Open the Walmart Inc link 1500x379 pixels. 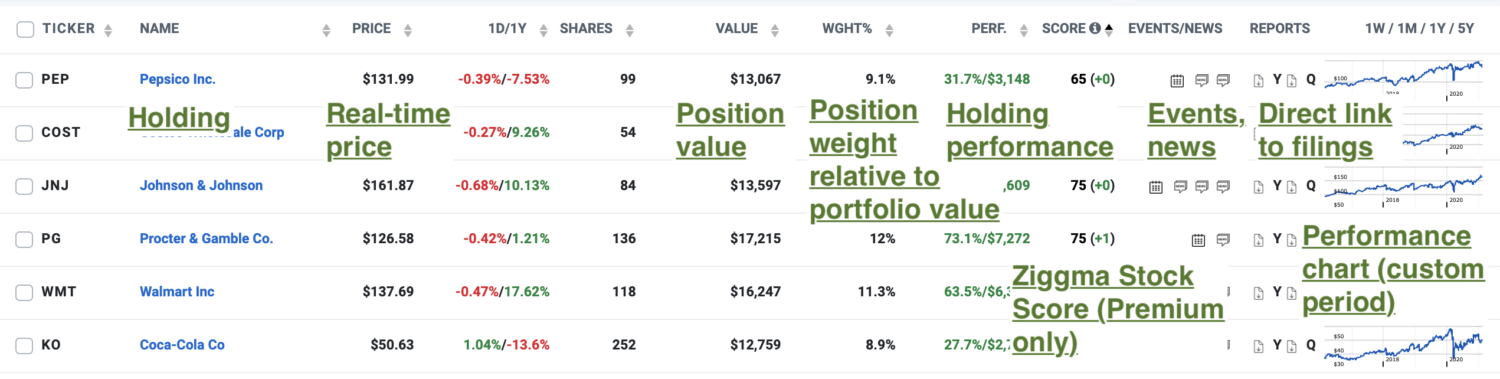point(177,292)
